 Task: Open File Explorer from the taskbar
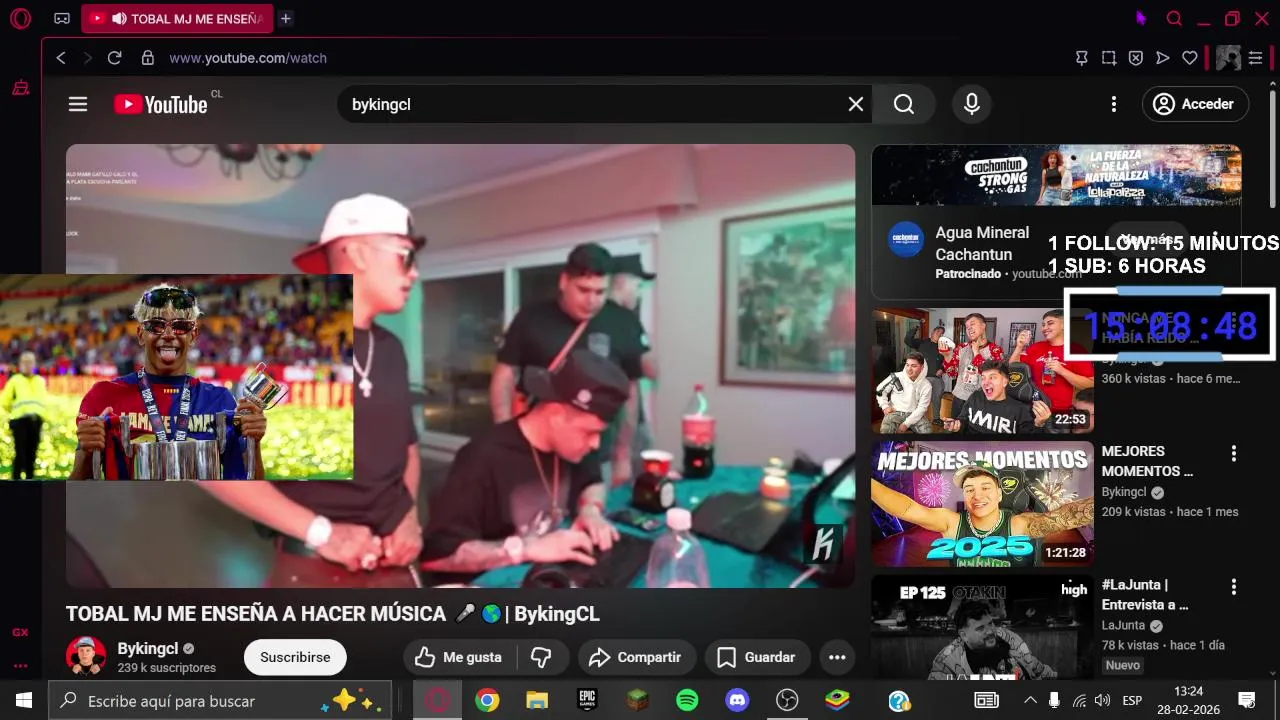(537, 701)
